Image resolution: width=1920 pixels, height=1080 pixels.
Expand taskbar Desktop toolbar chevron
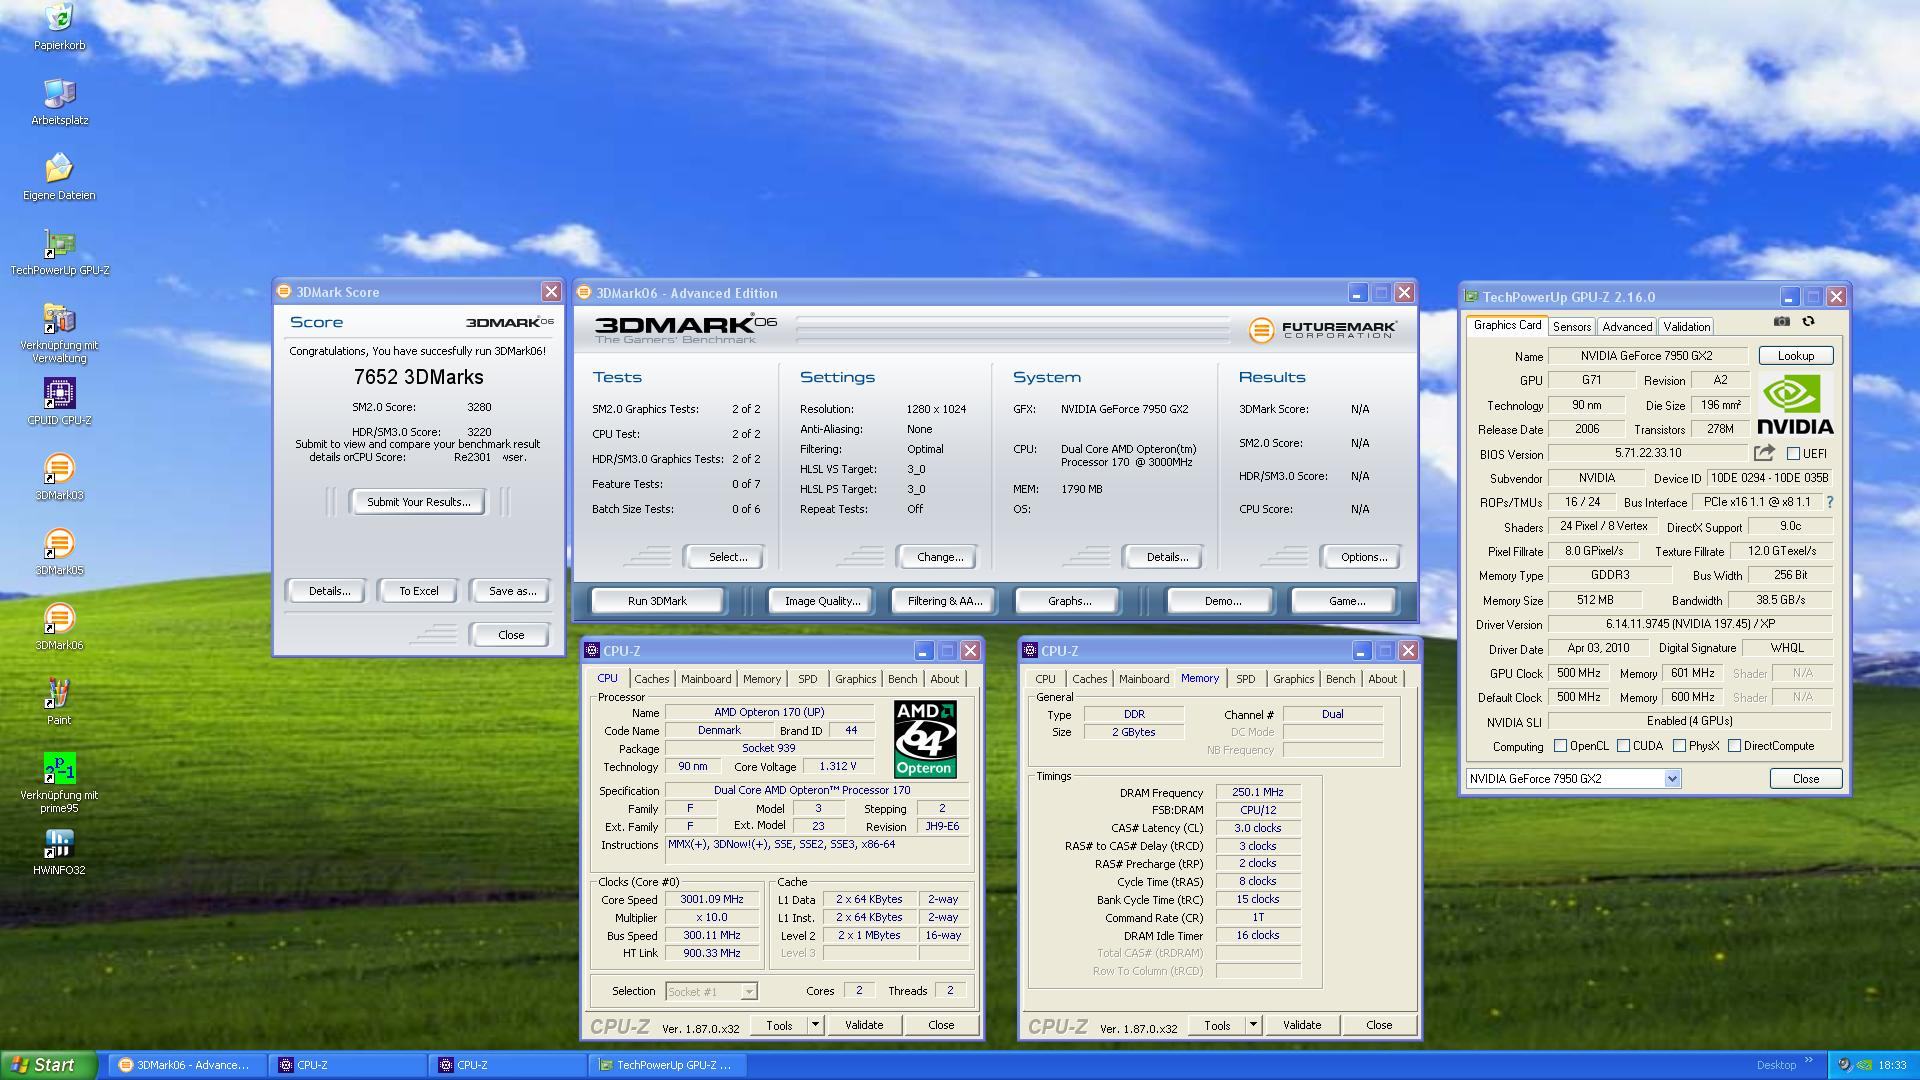1808,1060
